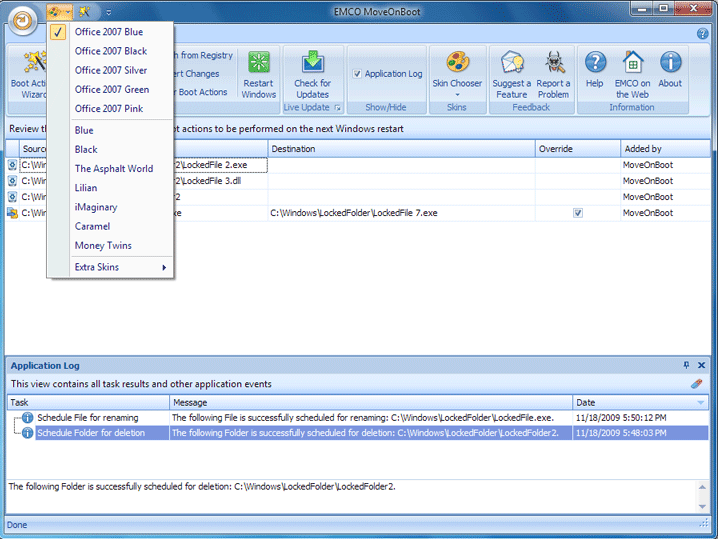Sort log by the Date column header
The width and height of the screenshot is (718, 539).
coord(640,403)
